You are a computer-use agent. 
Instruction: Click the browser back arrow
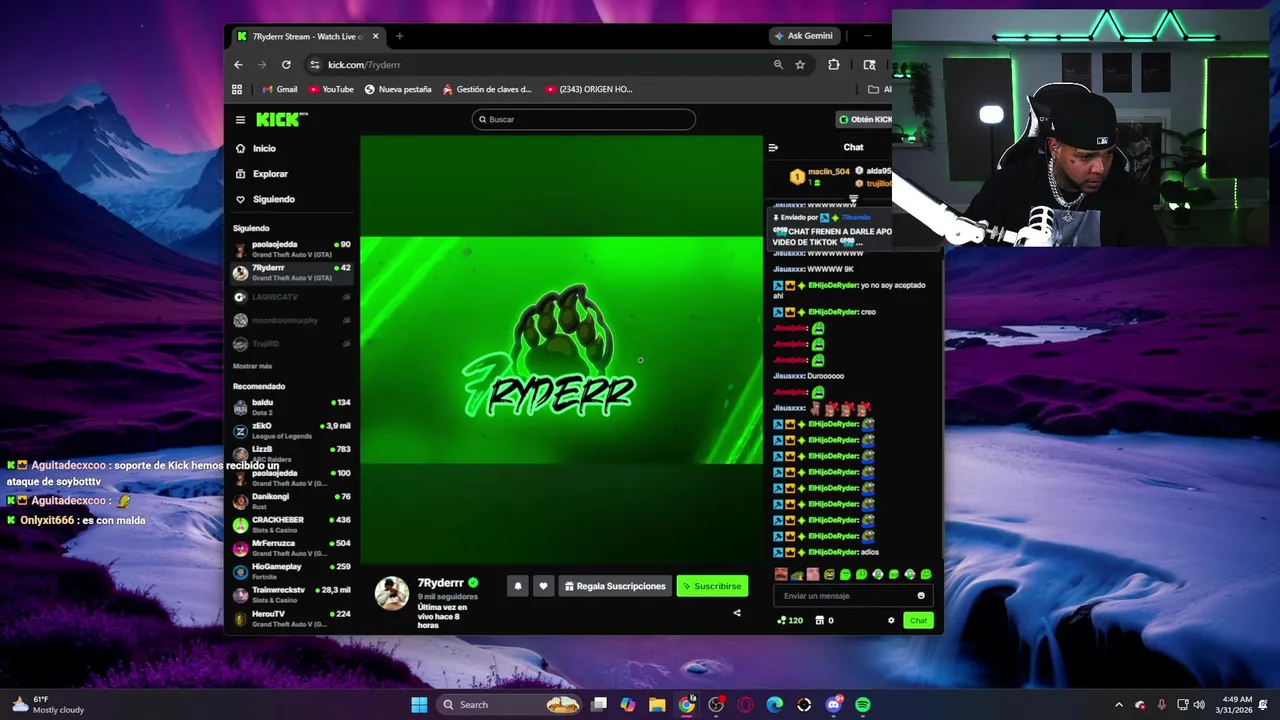pos(238,65)
